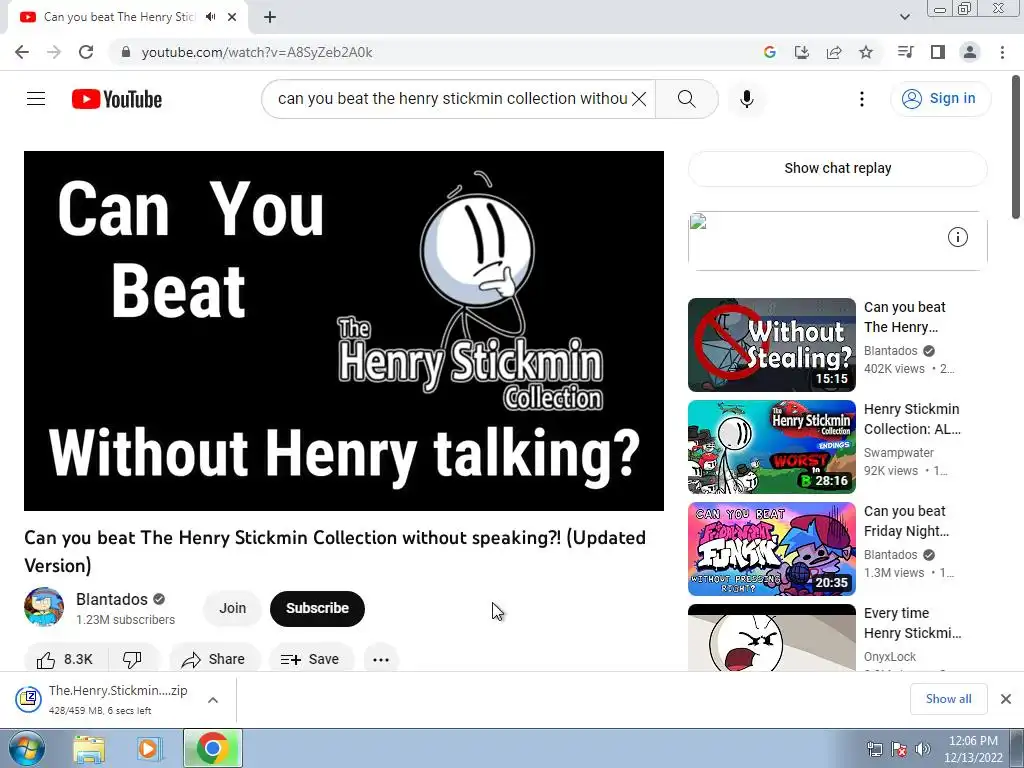Open the Blantados channel name link
This screenshot has height=768, width=1024.
point(112,599)
